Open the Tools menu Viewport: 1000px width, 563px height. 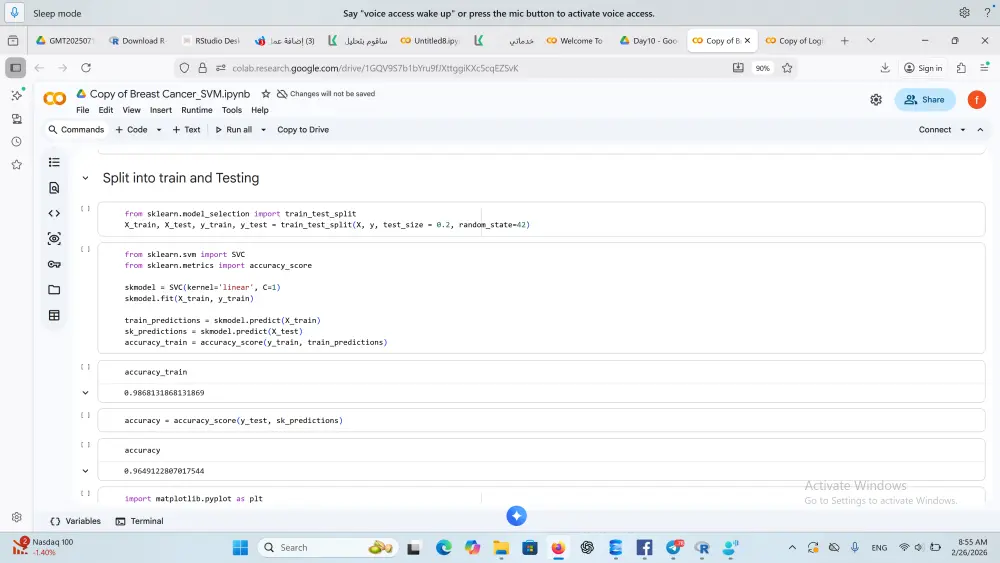232,110
